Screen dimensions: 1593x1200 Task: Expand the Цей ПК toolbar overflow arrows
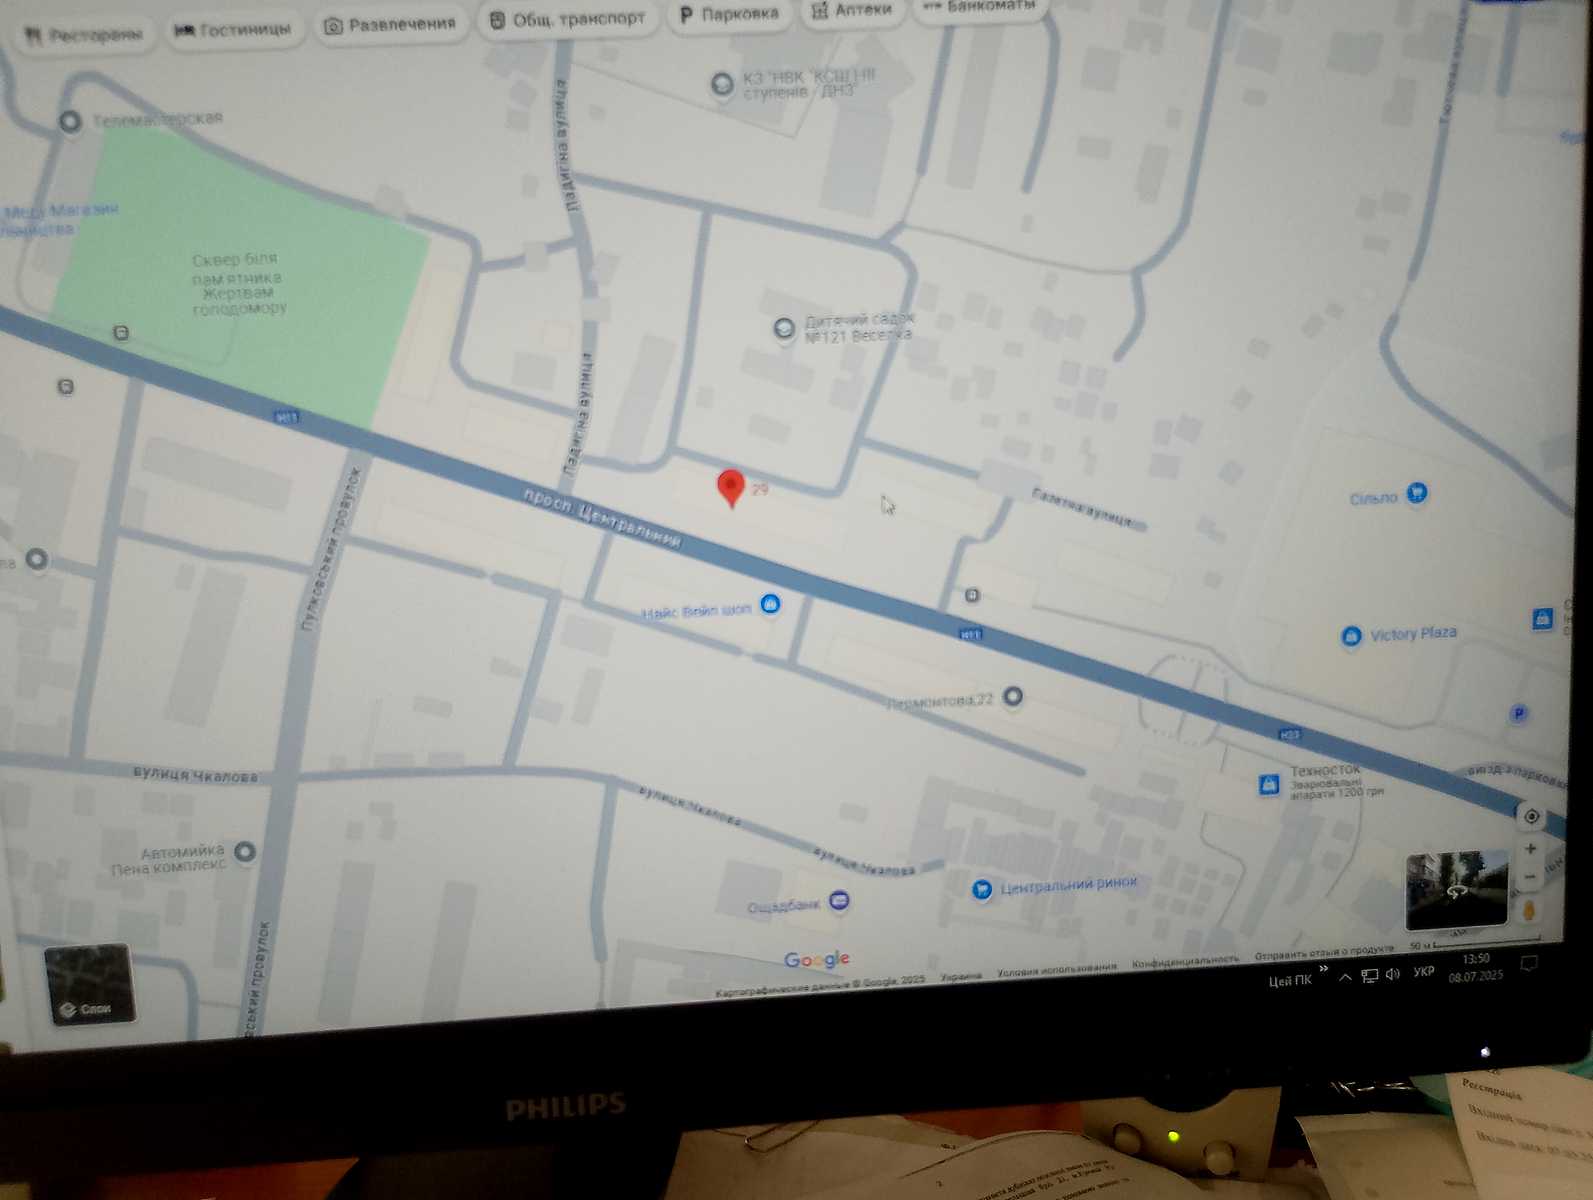coord(1323,969)
